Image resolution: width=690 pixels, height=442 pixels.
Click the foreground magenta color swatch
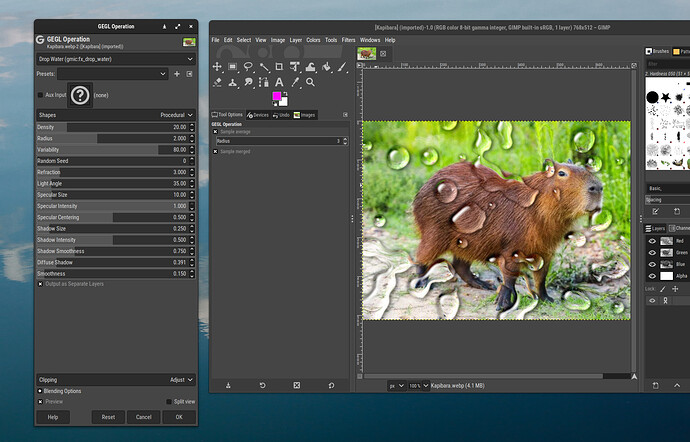point(279,97)
